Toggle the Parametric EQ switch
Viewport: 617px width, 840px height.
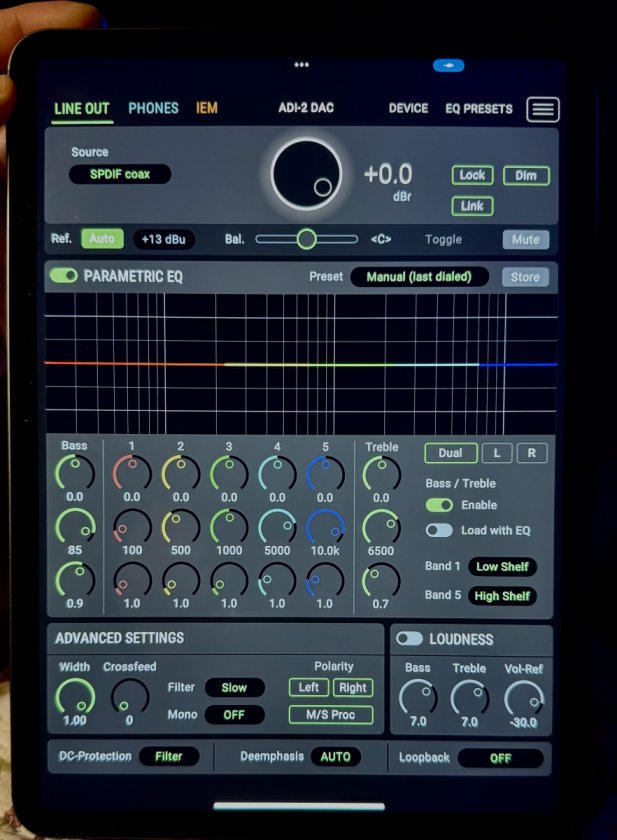click(x=64, y=276)
